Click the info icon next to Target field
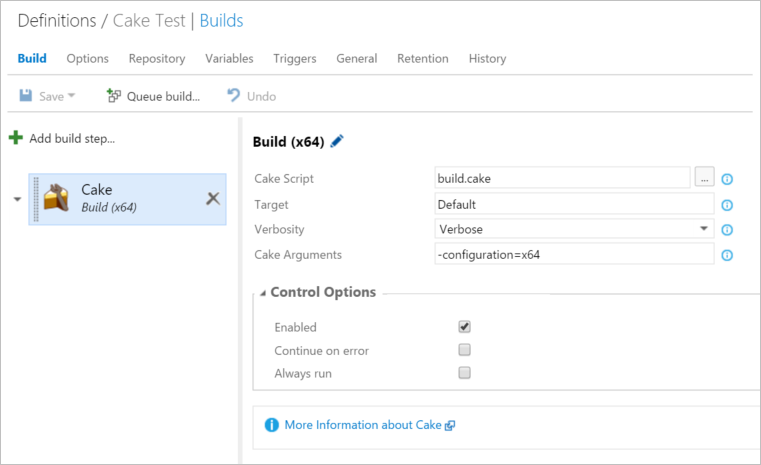The width and height of the screenshot is (761, 465). (727, 205)
